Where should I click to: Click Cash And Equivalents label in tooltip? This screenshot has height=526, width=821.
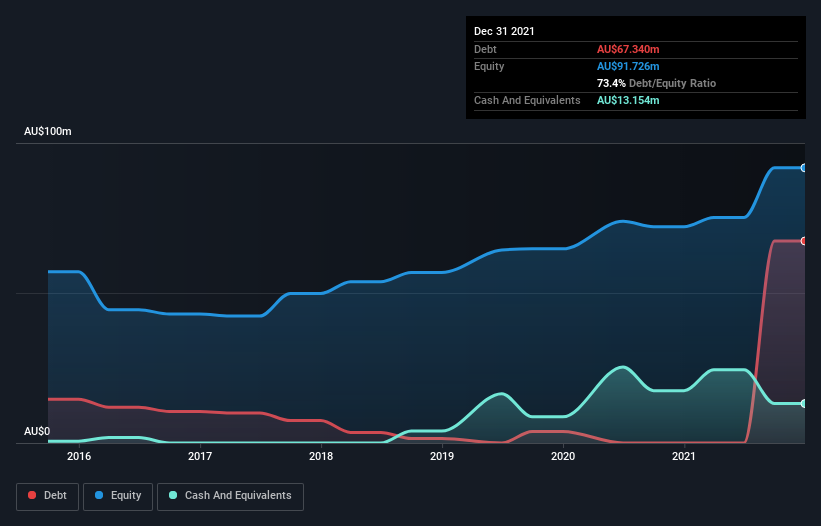[527, 100]
